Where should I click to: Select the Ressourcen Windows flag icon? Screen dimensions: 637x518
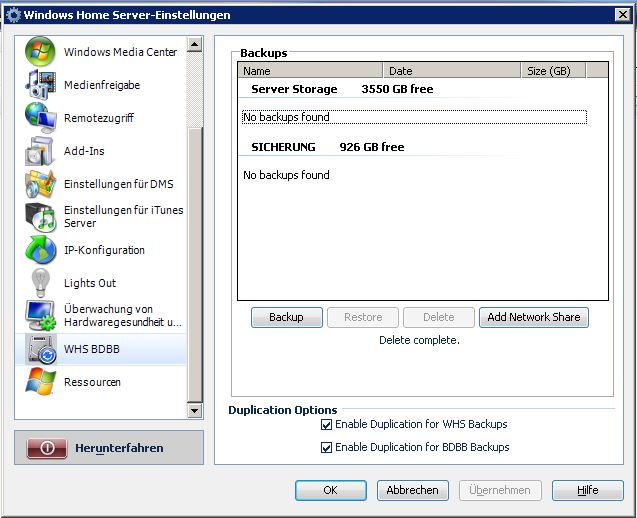point(41,382)
